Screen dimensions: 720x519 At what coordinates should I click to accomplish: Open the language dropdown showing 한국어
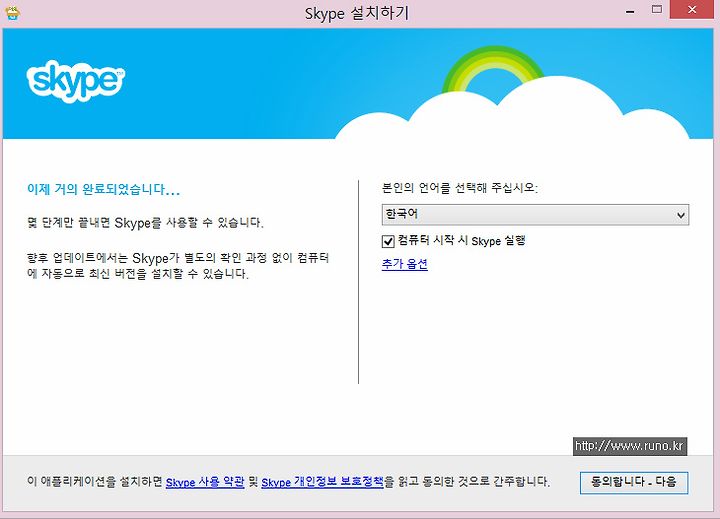pyautogui.click(x=535, y=214)
